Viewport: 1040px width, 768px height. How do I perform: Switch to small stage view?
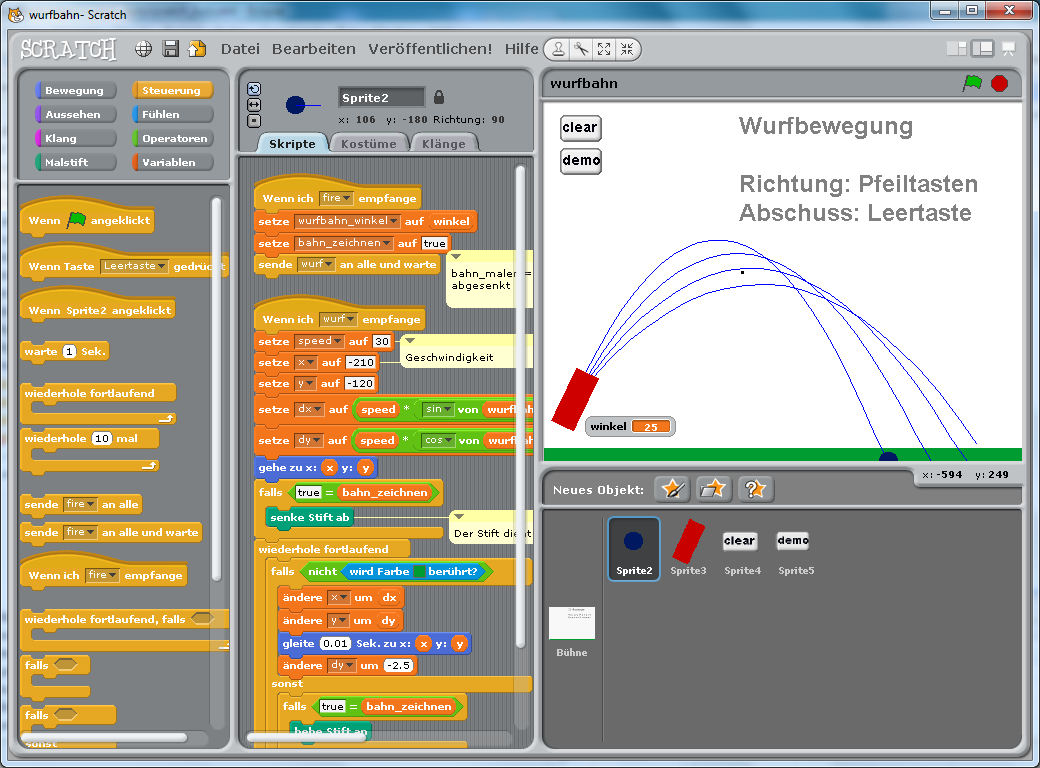click(956, 48)
